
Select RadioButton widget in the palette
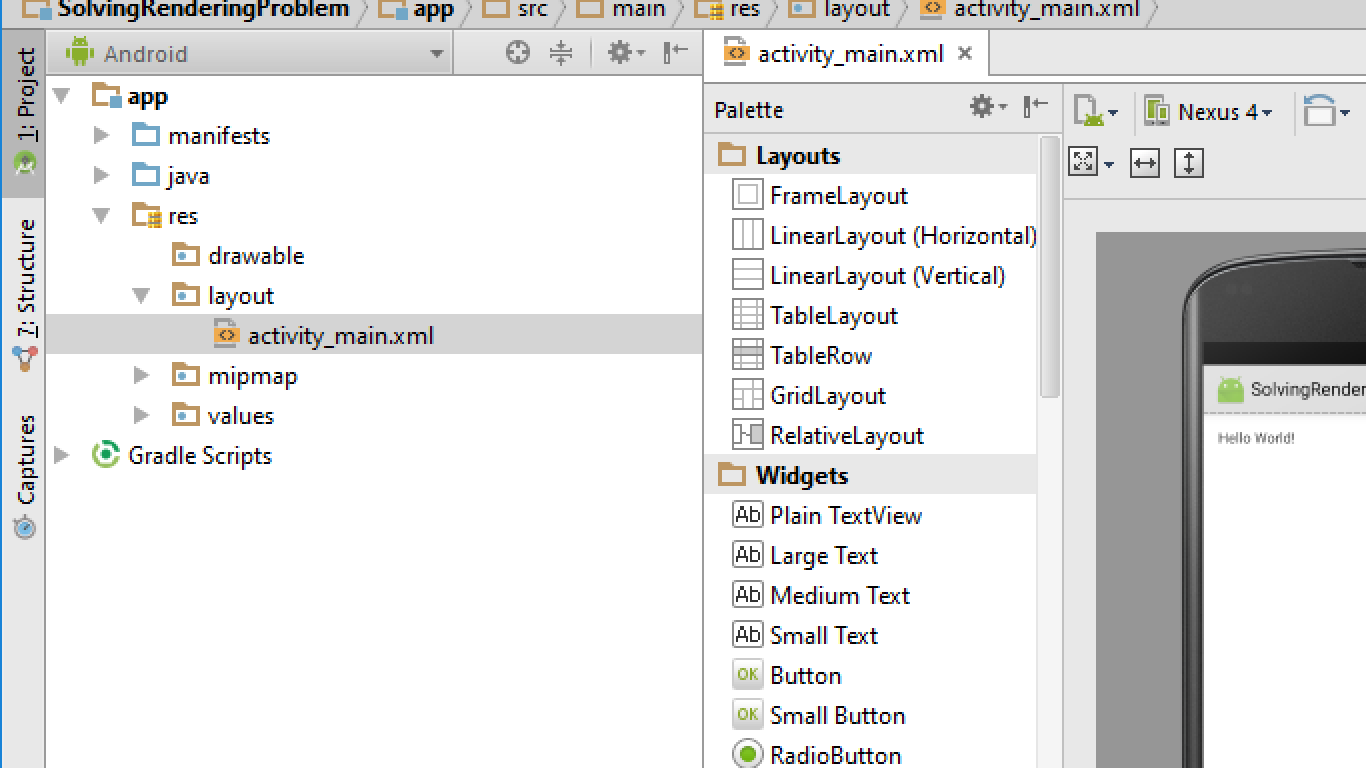click(818, 755)
